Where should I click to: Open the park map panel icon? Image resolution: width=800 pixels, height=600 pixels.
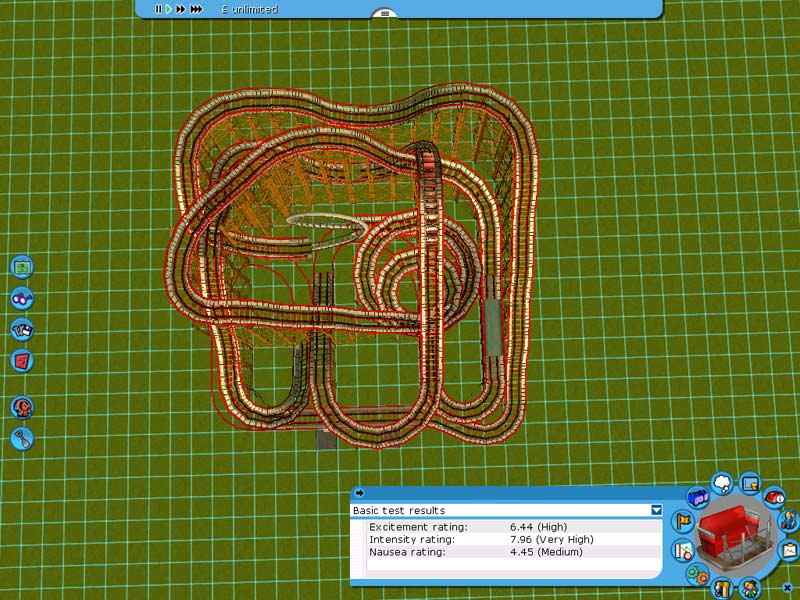[x=22, y=267]
